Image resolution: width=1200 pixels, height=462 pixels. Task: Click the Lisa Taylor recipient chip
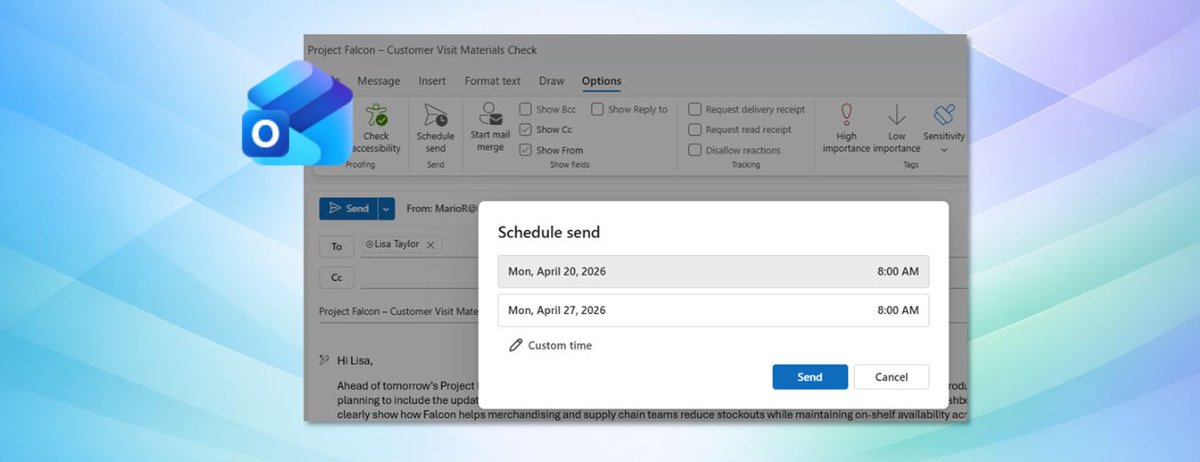click(400, 244)
